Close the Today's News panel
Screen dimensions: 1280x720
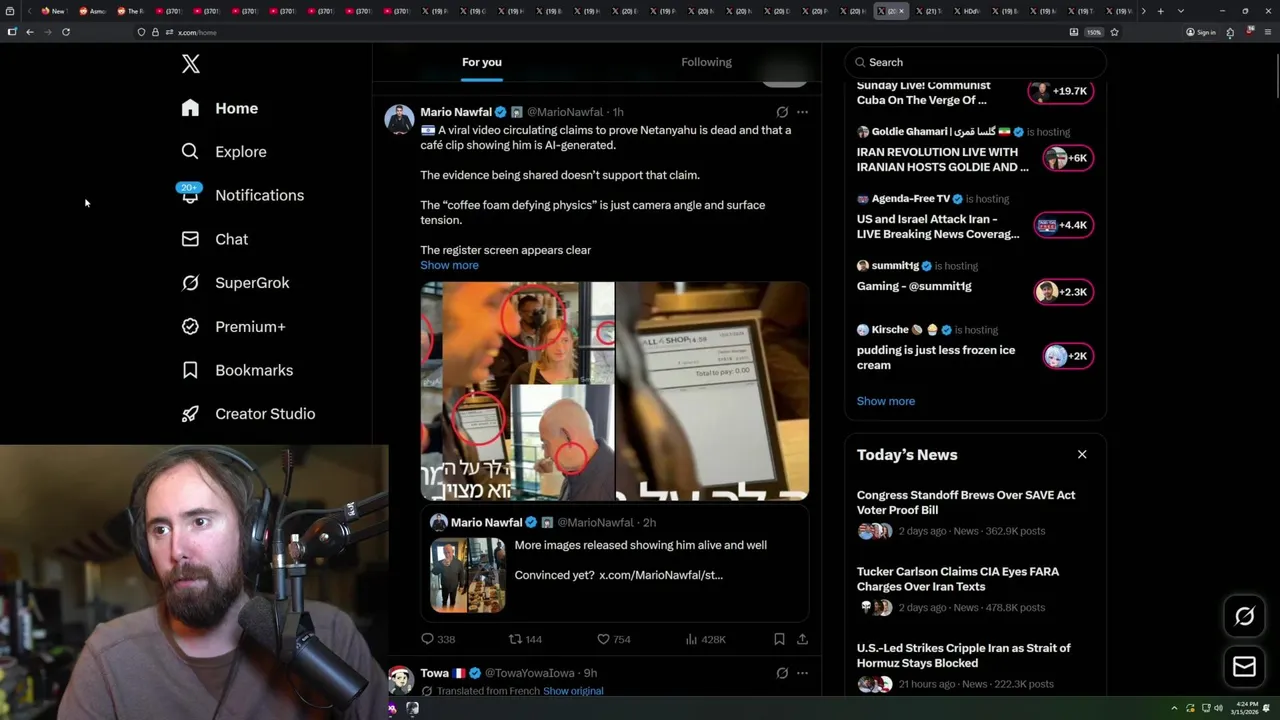point(1082,454)
